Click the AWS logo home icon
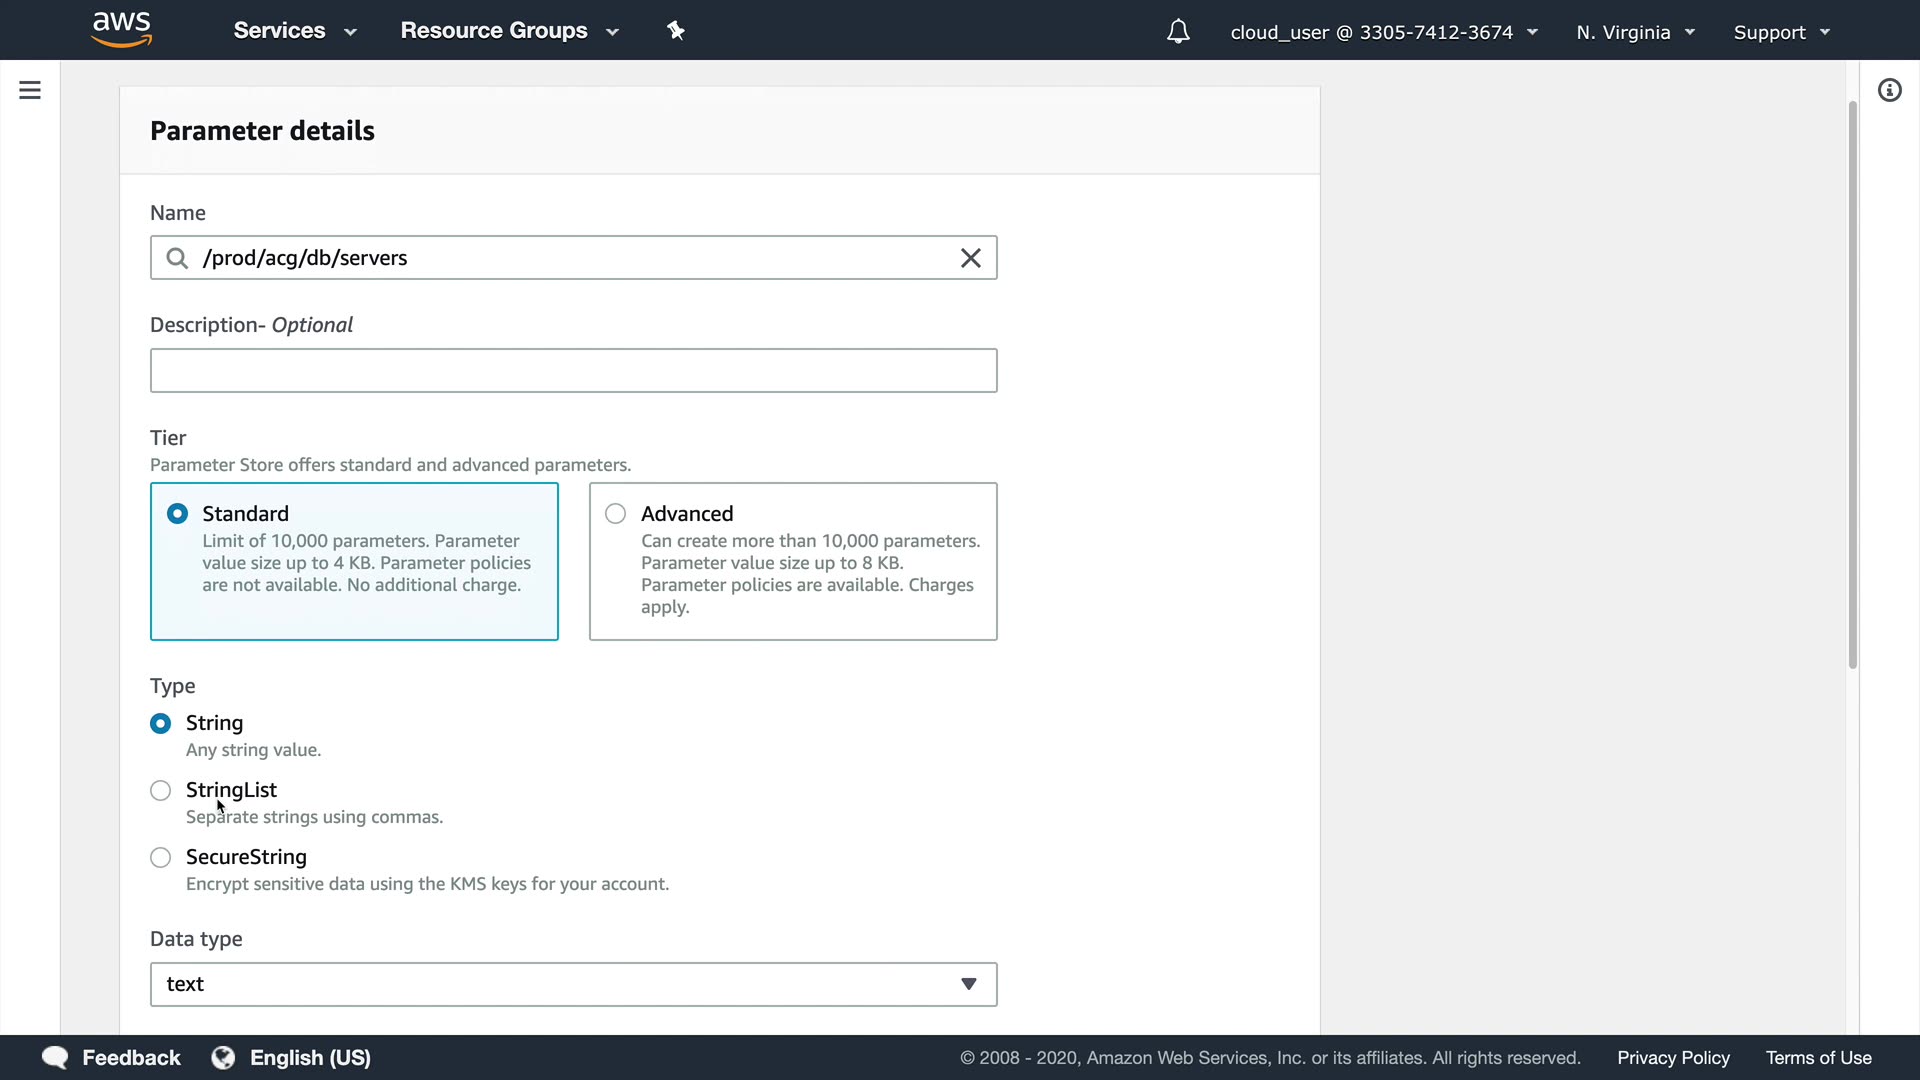 pos(121,30)
